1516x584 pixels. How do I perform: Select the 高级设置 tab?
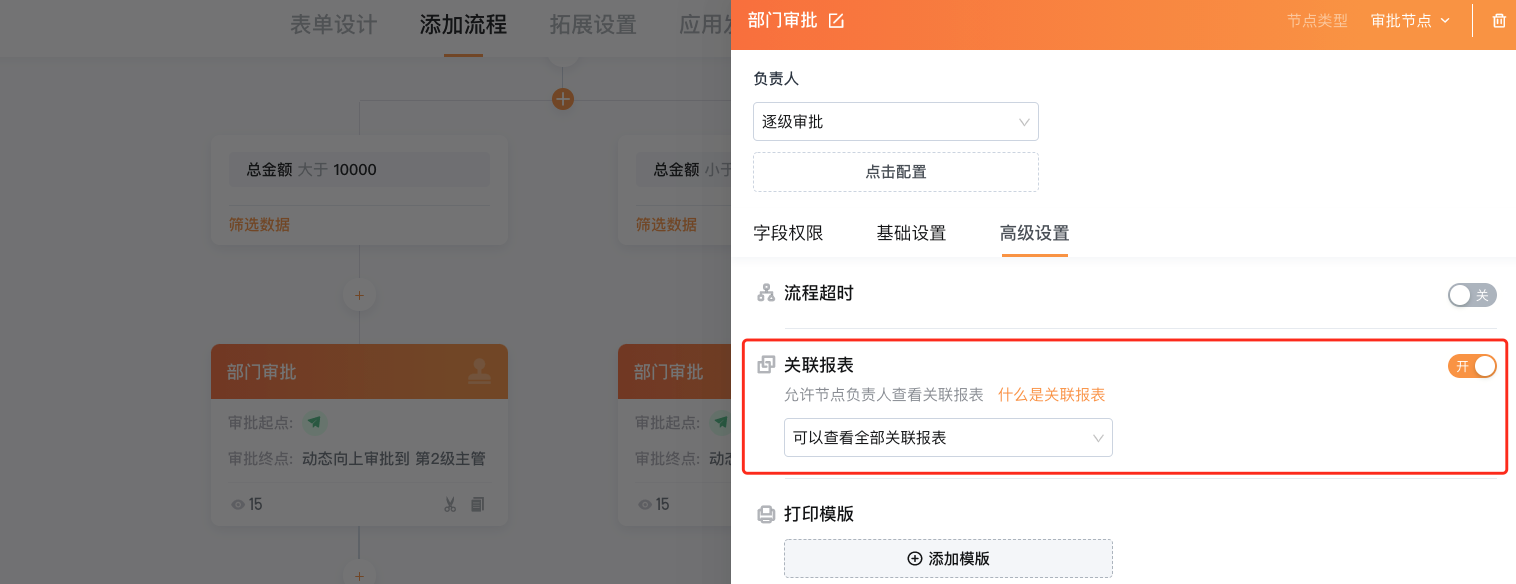coord(1035,234)
